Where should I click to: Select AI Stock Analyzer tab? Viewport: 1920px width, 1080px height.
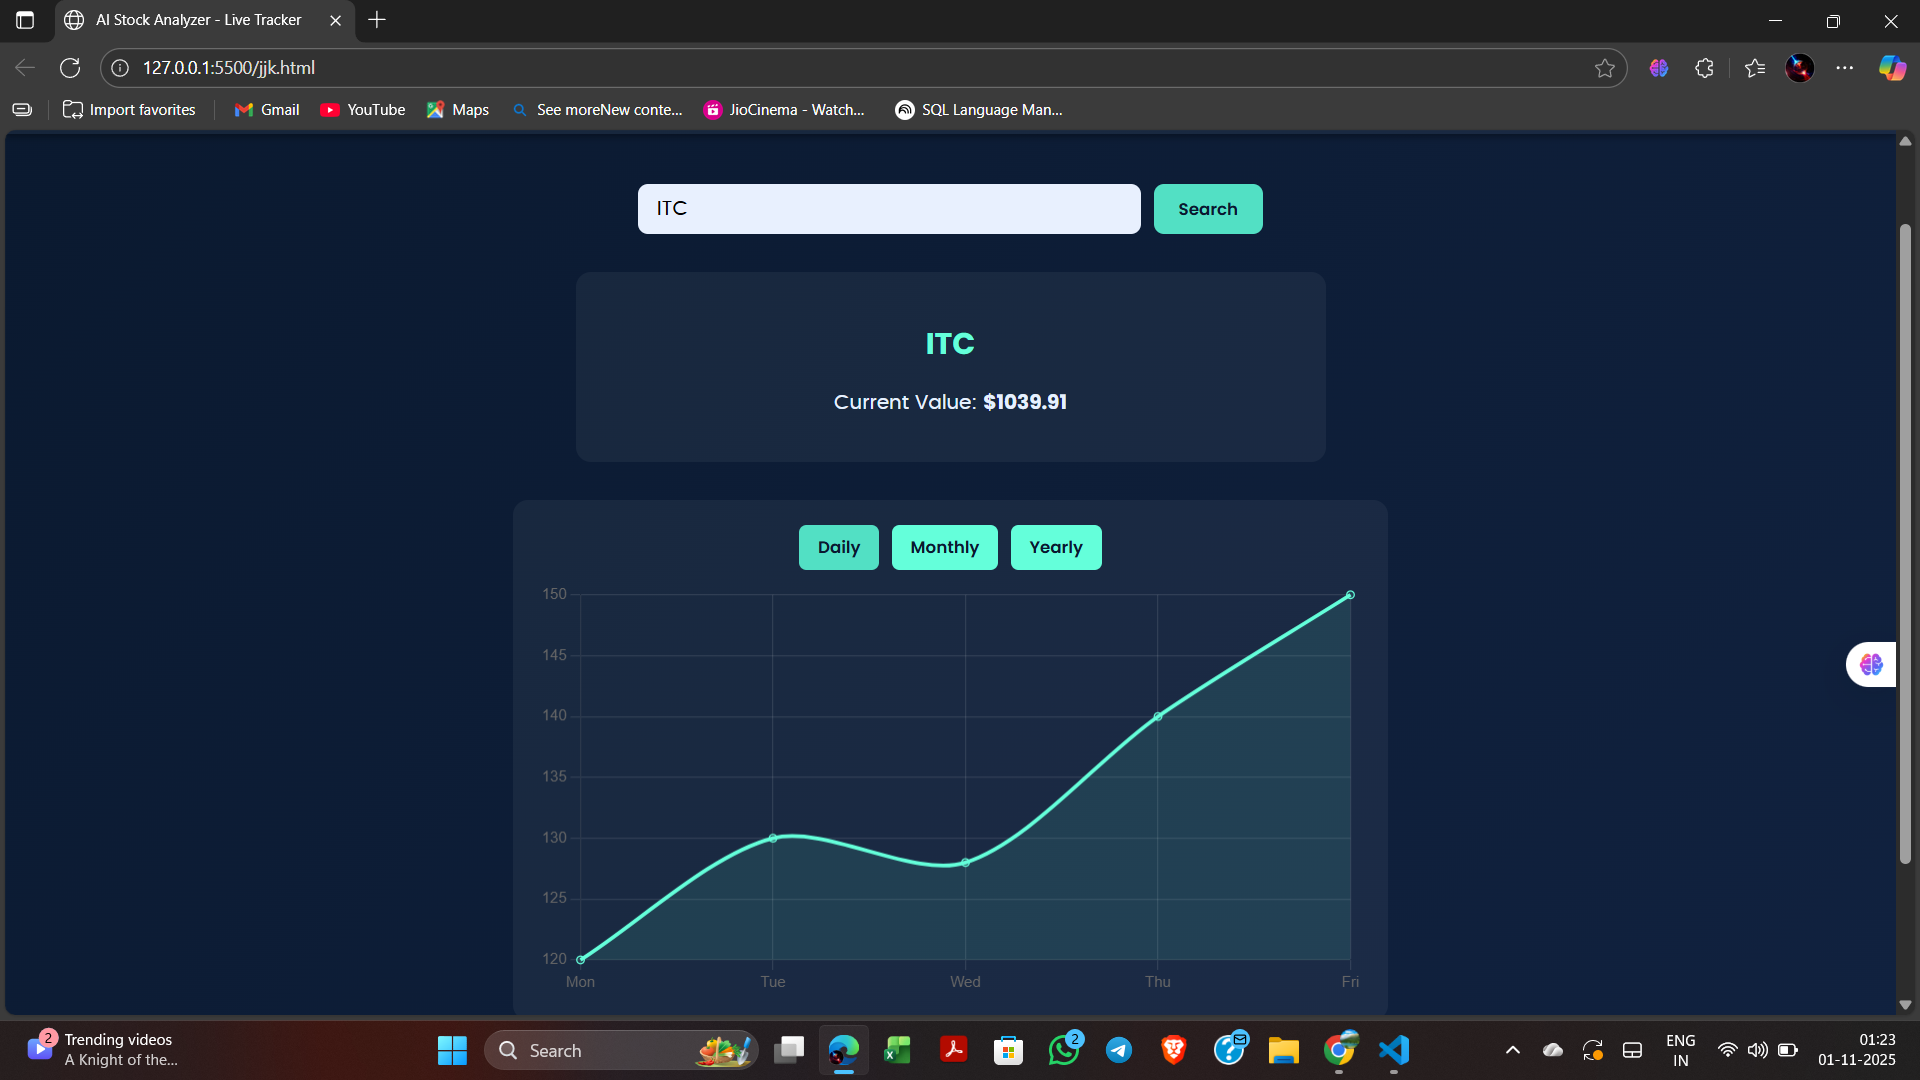pos(198,20)
